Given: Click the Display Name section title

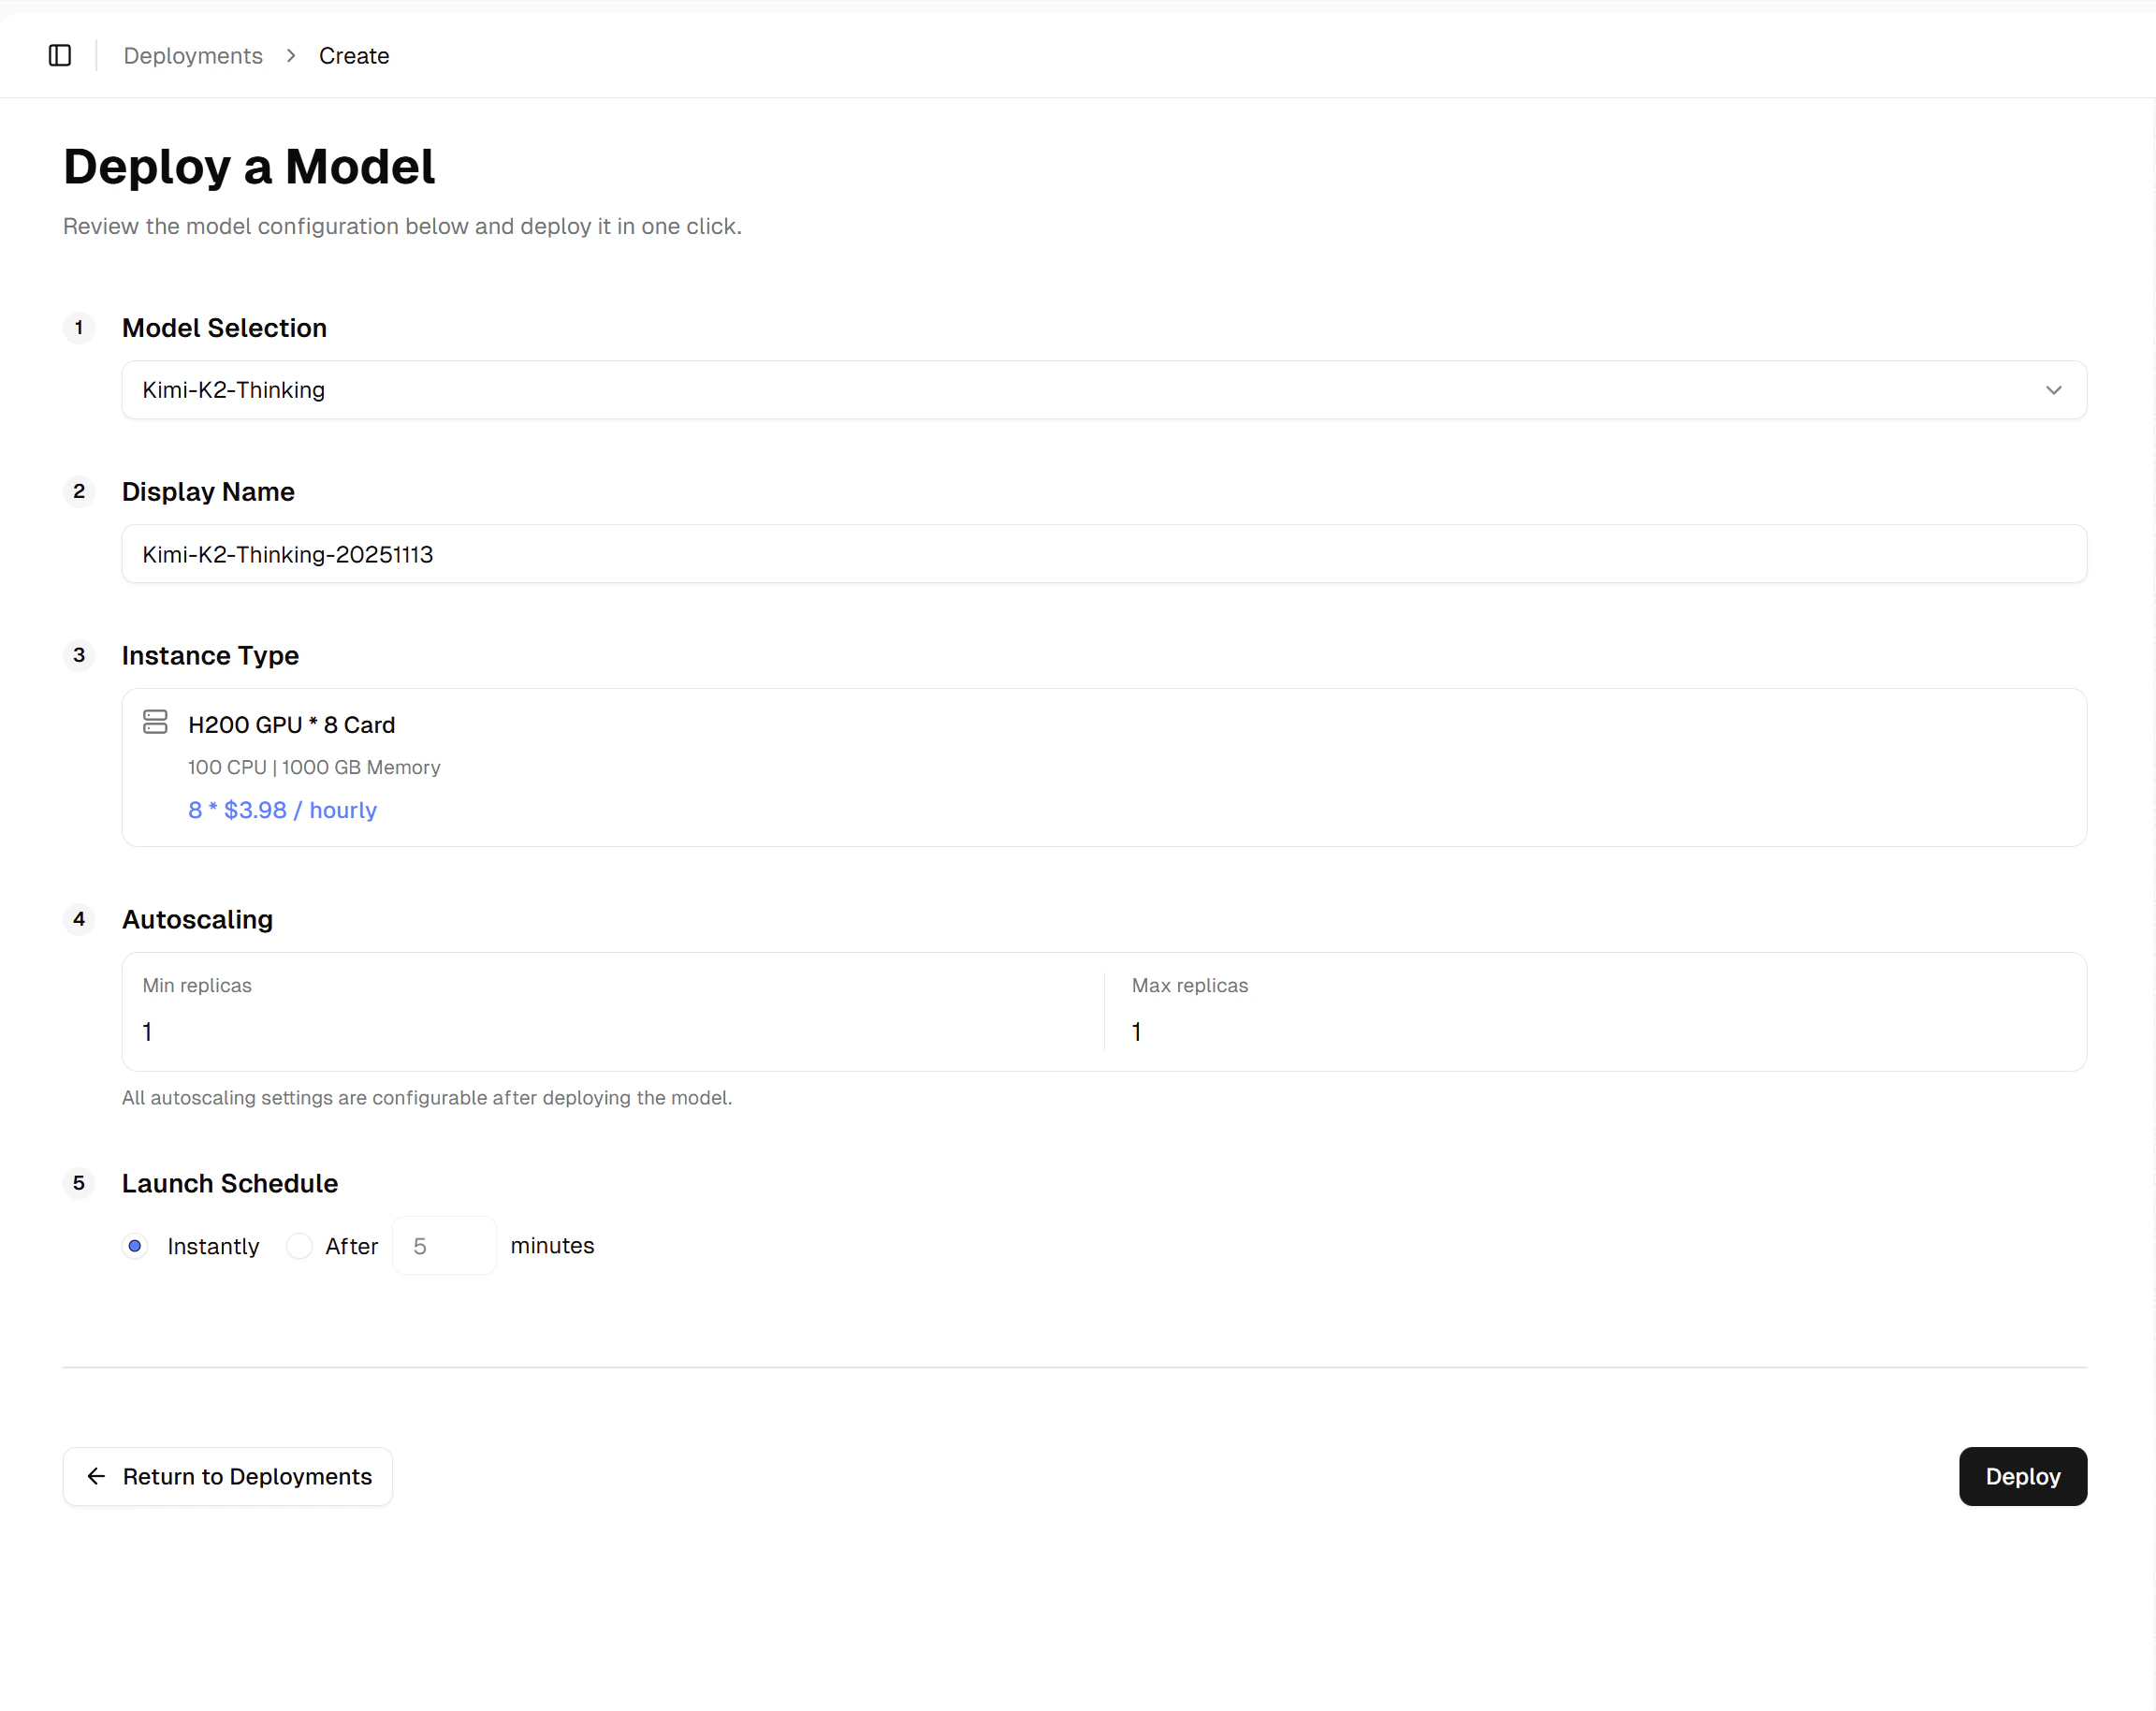Looking at the screenshot, I should [208, 492].
